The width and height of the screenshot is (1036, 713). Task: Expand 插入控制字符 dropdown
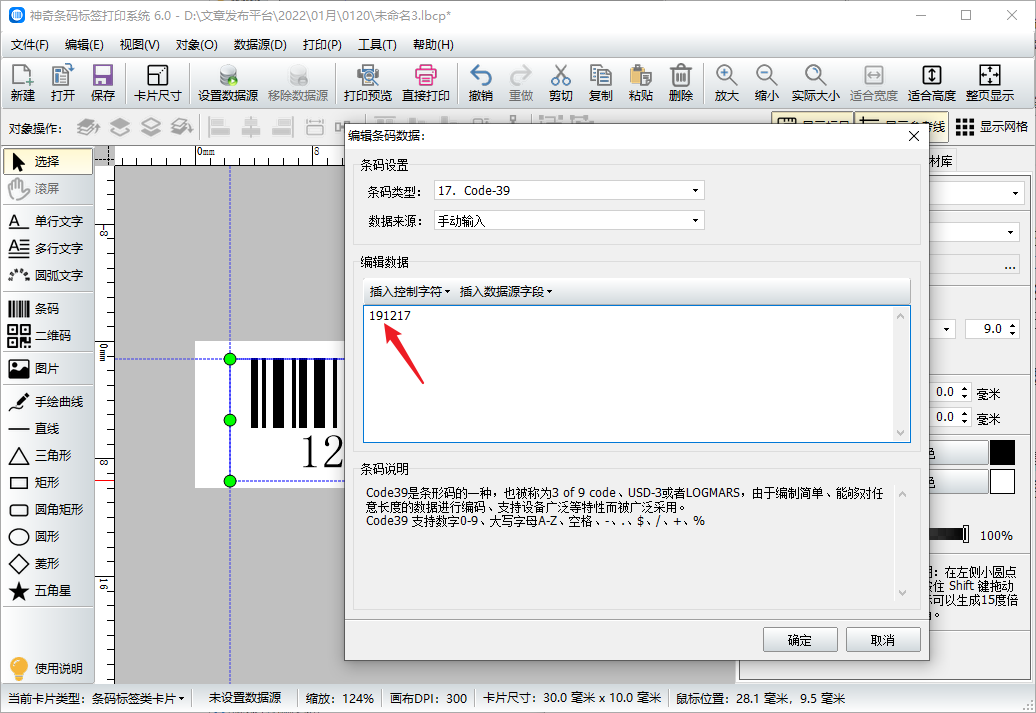410,291
